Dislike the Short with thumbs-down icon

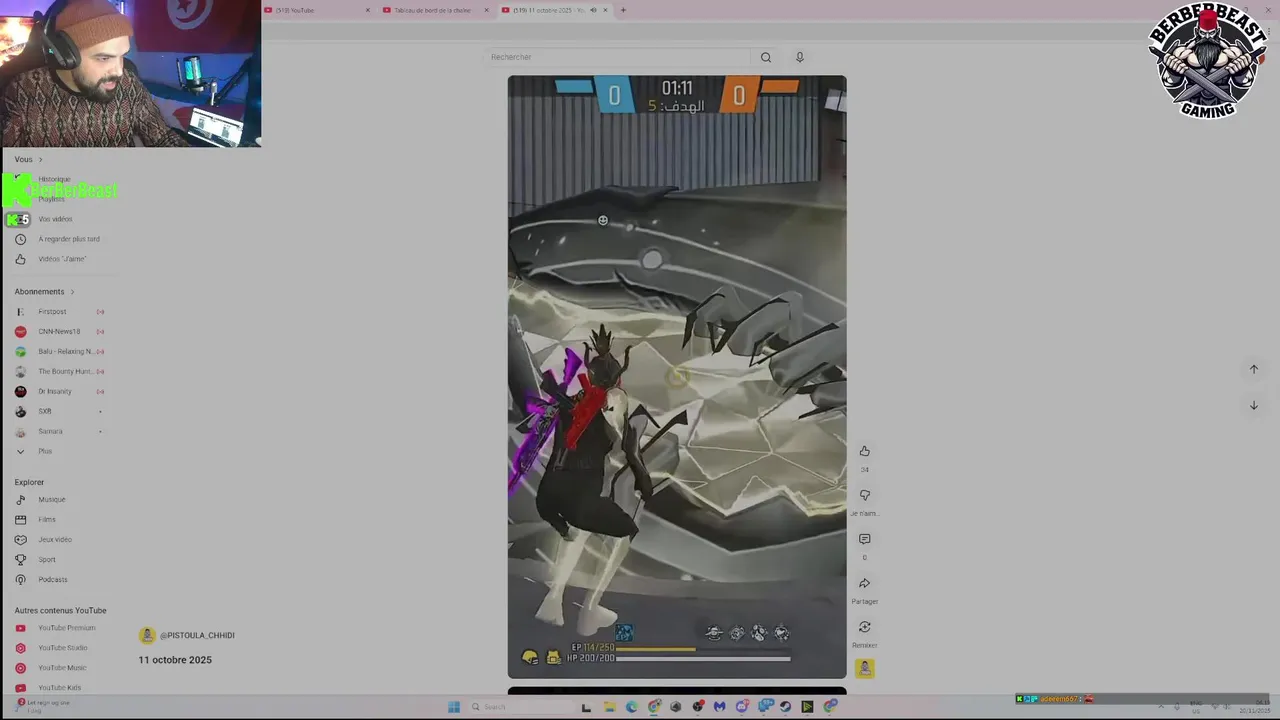click(865, 495)
